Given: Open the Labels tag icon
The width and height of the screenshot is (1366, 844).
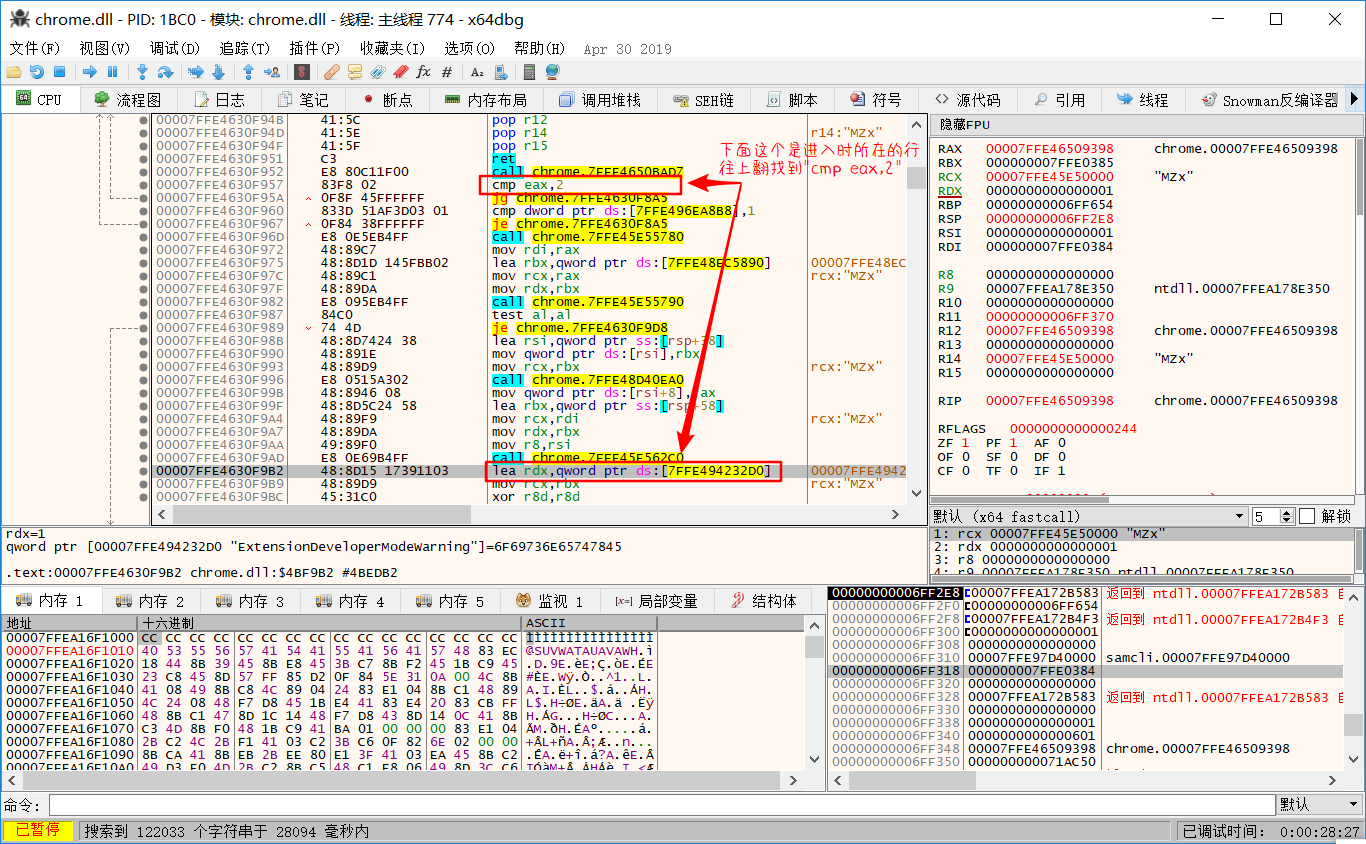Looking at the screenshot, I should (378, 72).
